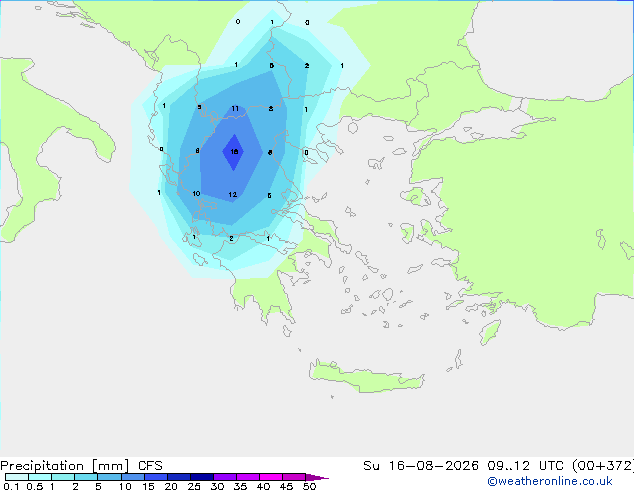Select the 10 to 15 mm legend swatch
634x490 pixels.
pos(132,477)
